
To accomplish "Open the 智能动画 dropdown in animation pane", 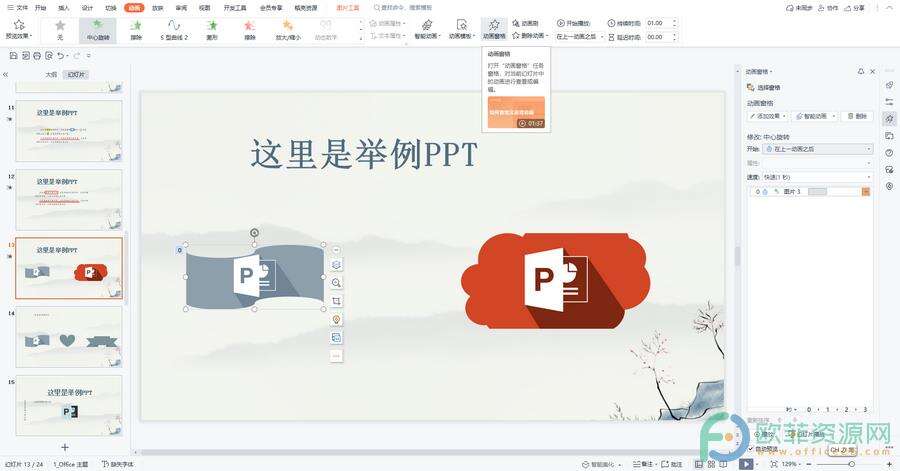I will (814, 116).
